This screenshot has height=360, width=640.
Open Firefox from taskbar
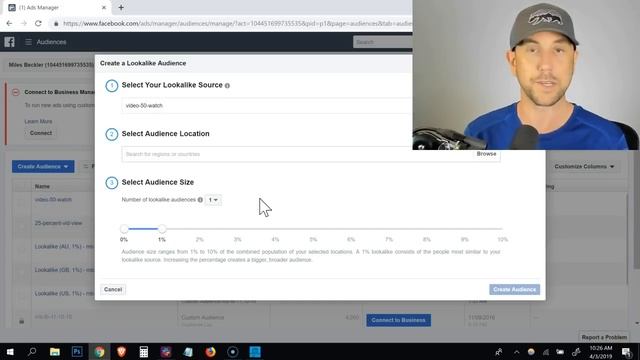pos(210,351)
